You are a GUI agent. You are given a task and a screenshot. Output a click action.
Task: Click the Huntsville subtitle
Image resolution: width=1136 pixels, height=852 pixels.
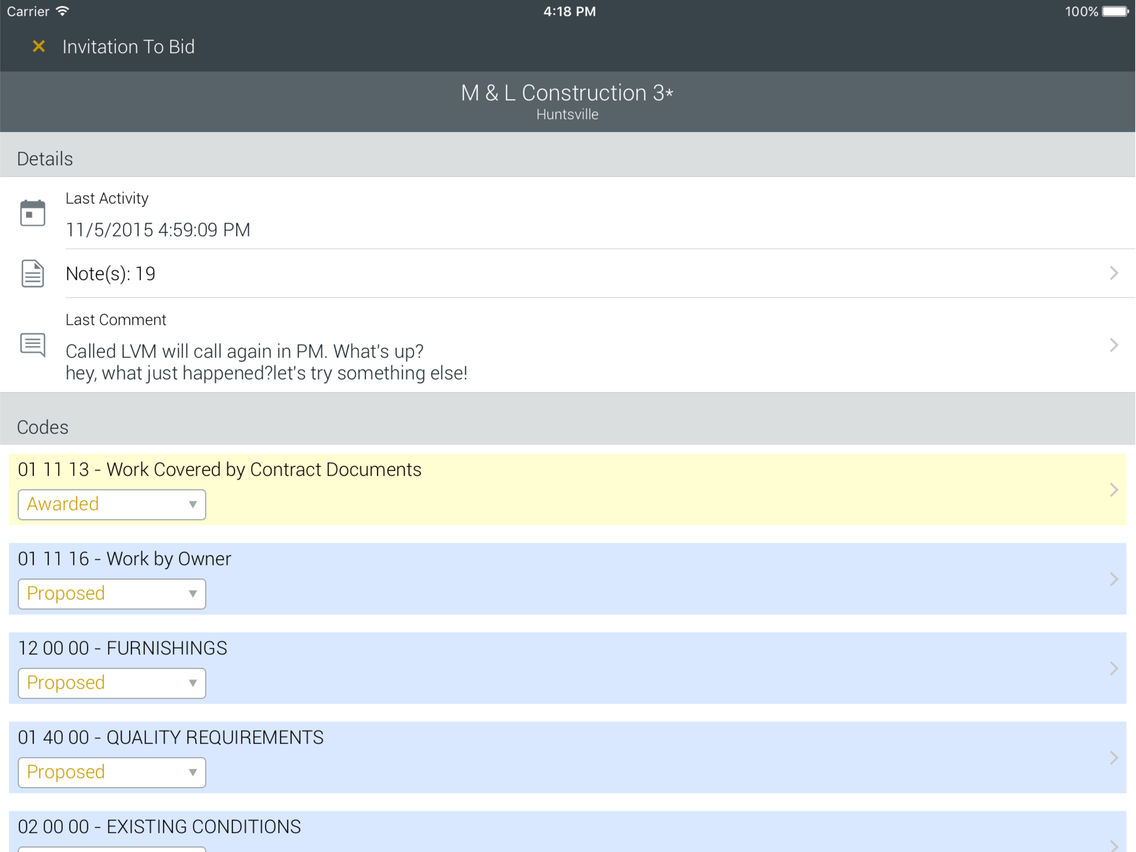tap(567, 114)
